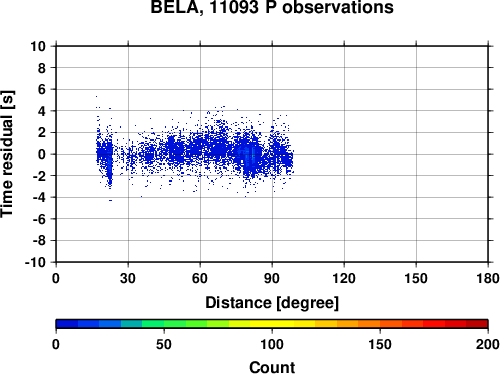
Task: Click the y-axis tick label 0
Action: [x=42, y=154]
